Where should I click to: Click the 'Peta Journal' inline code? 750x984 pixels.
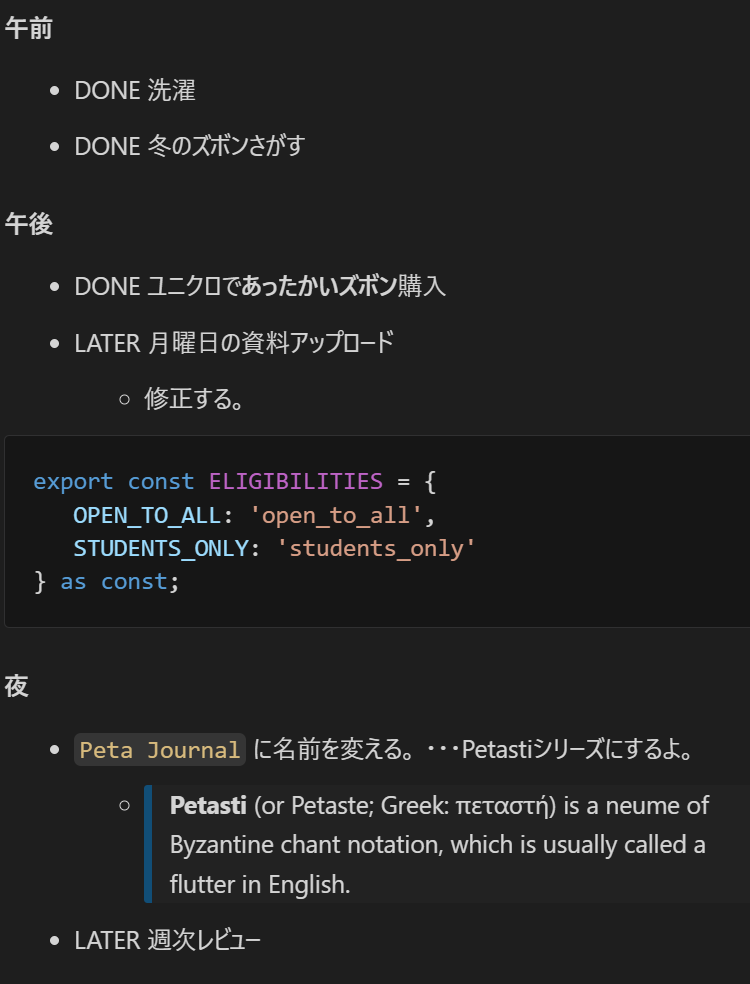[x=159, y=750]
